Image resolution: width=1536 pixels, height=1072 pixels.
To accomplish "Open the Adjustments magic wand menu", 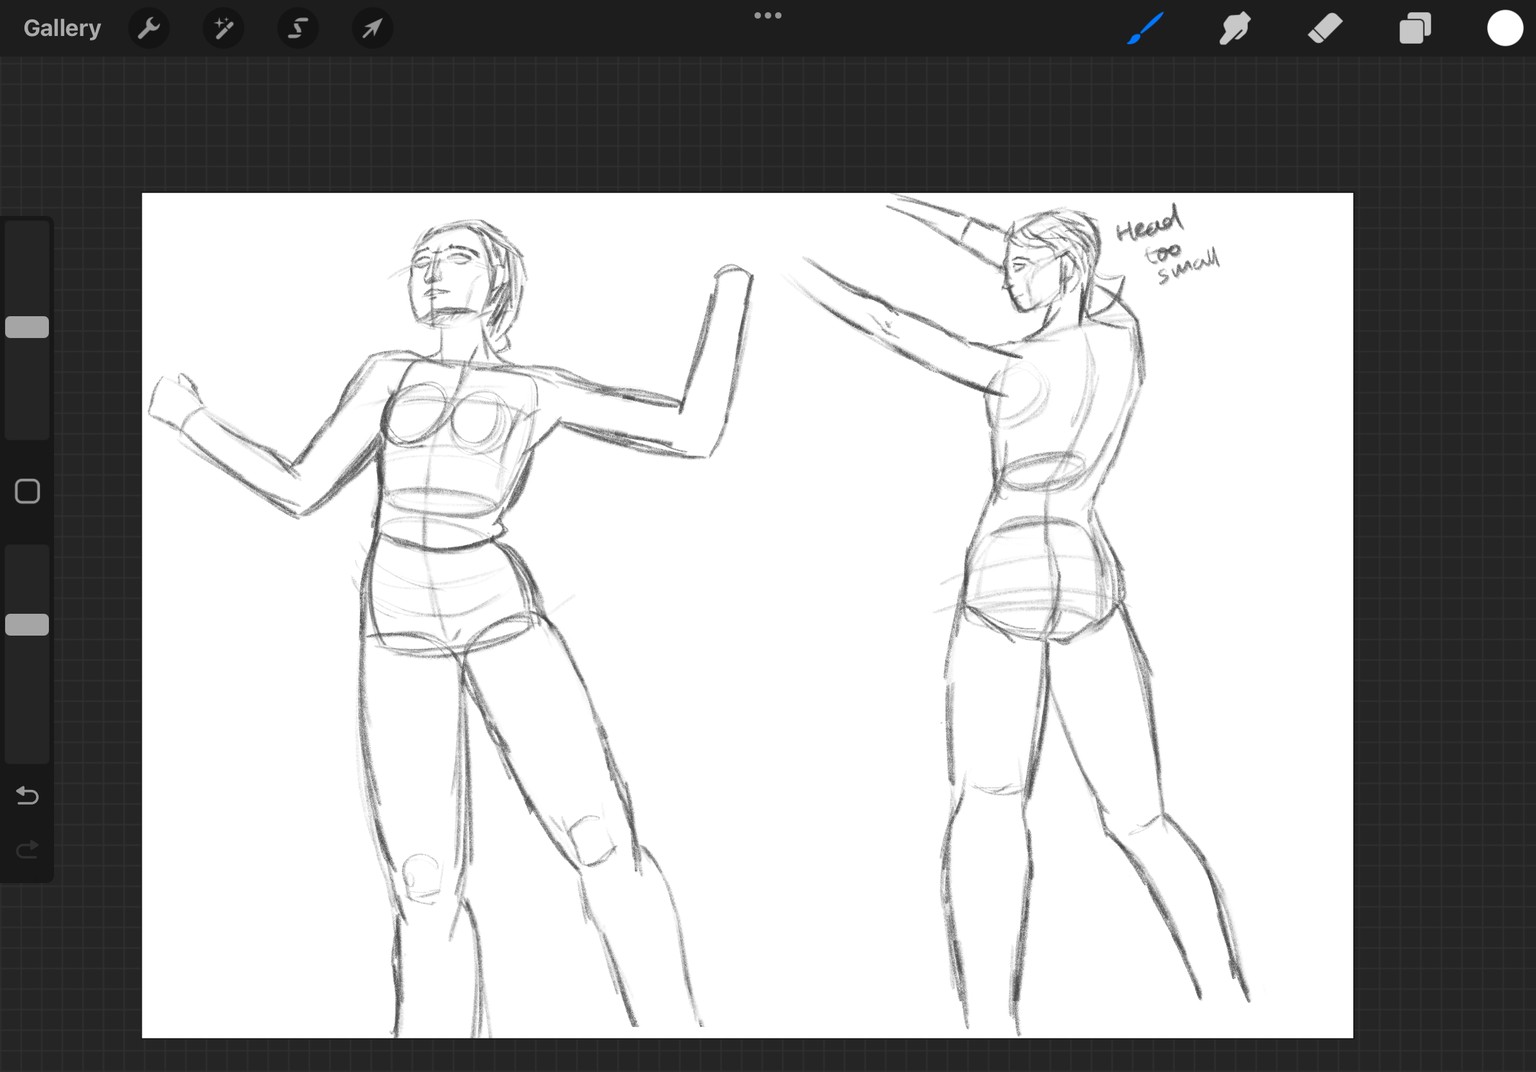I will coord(223,28).
